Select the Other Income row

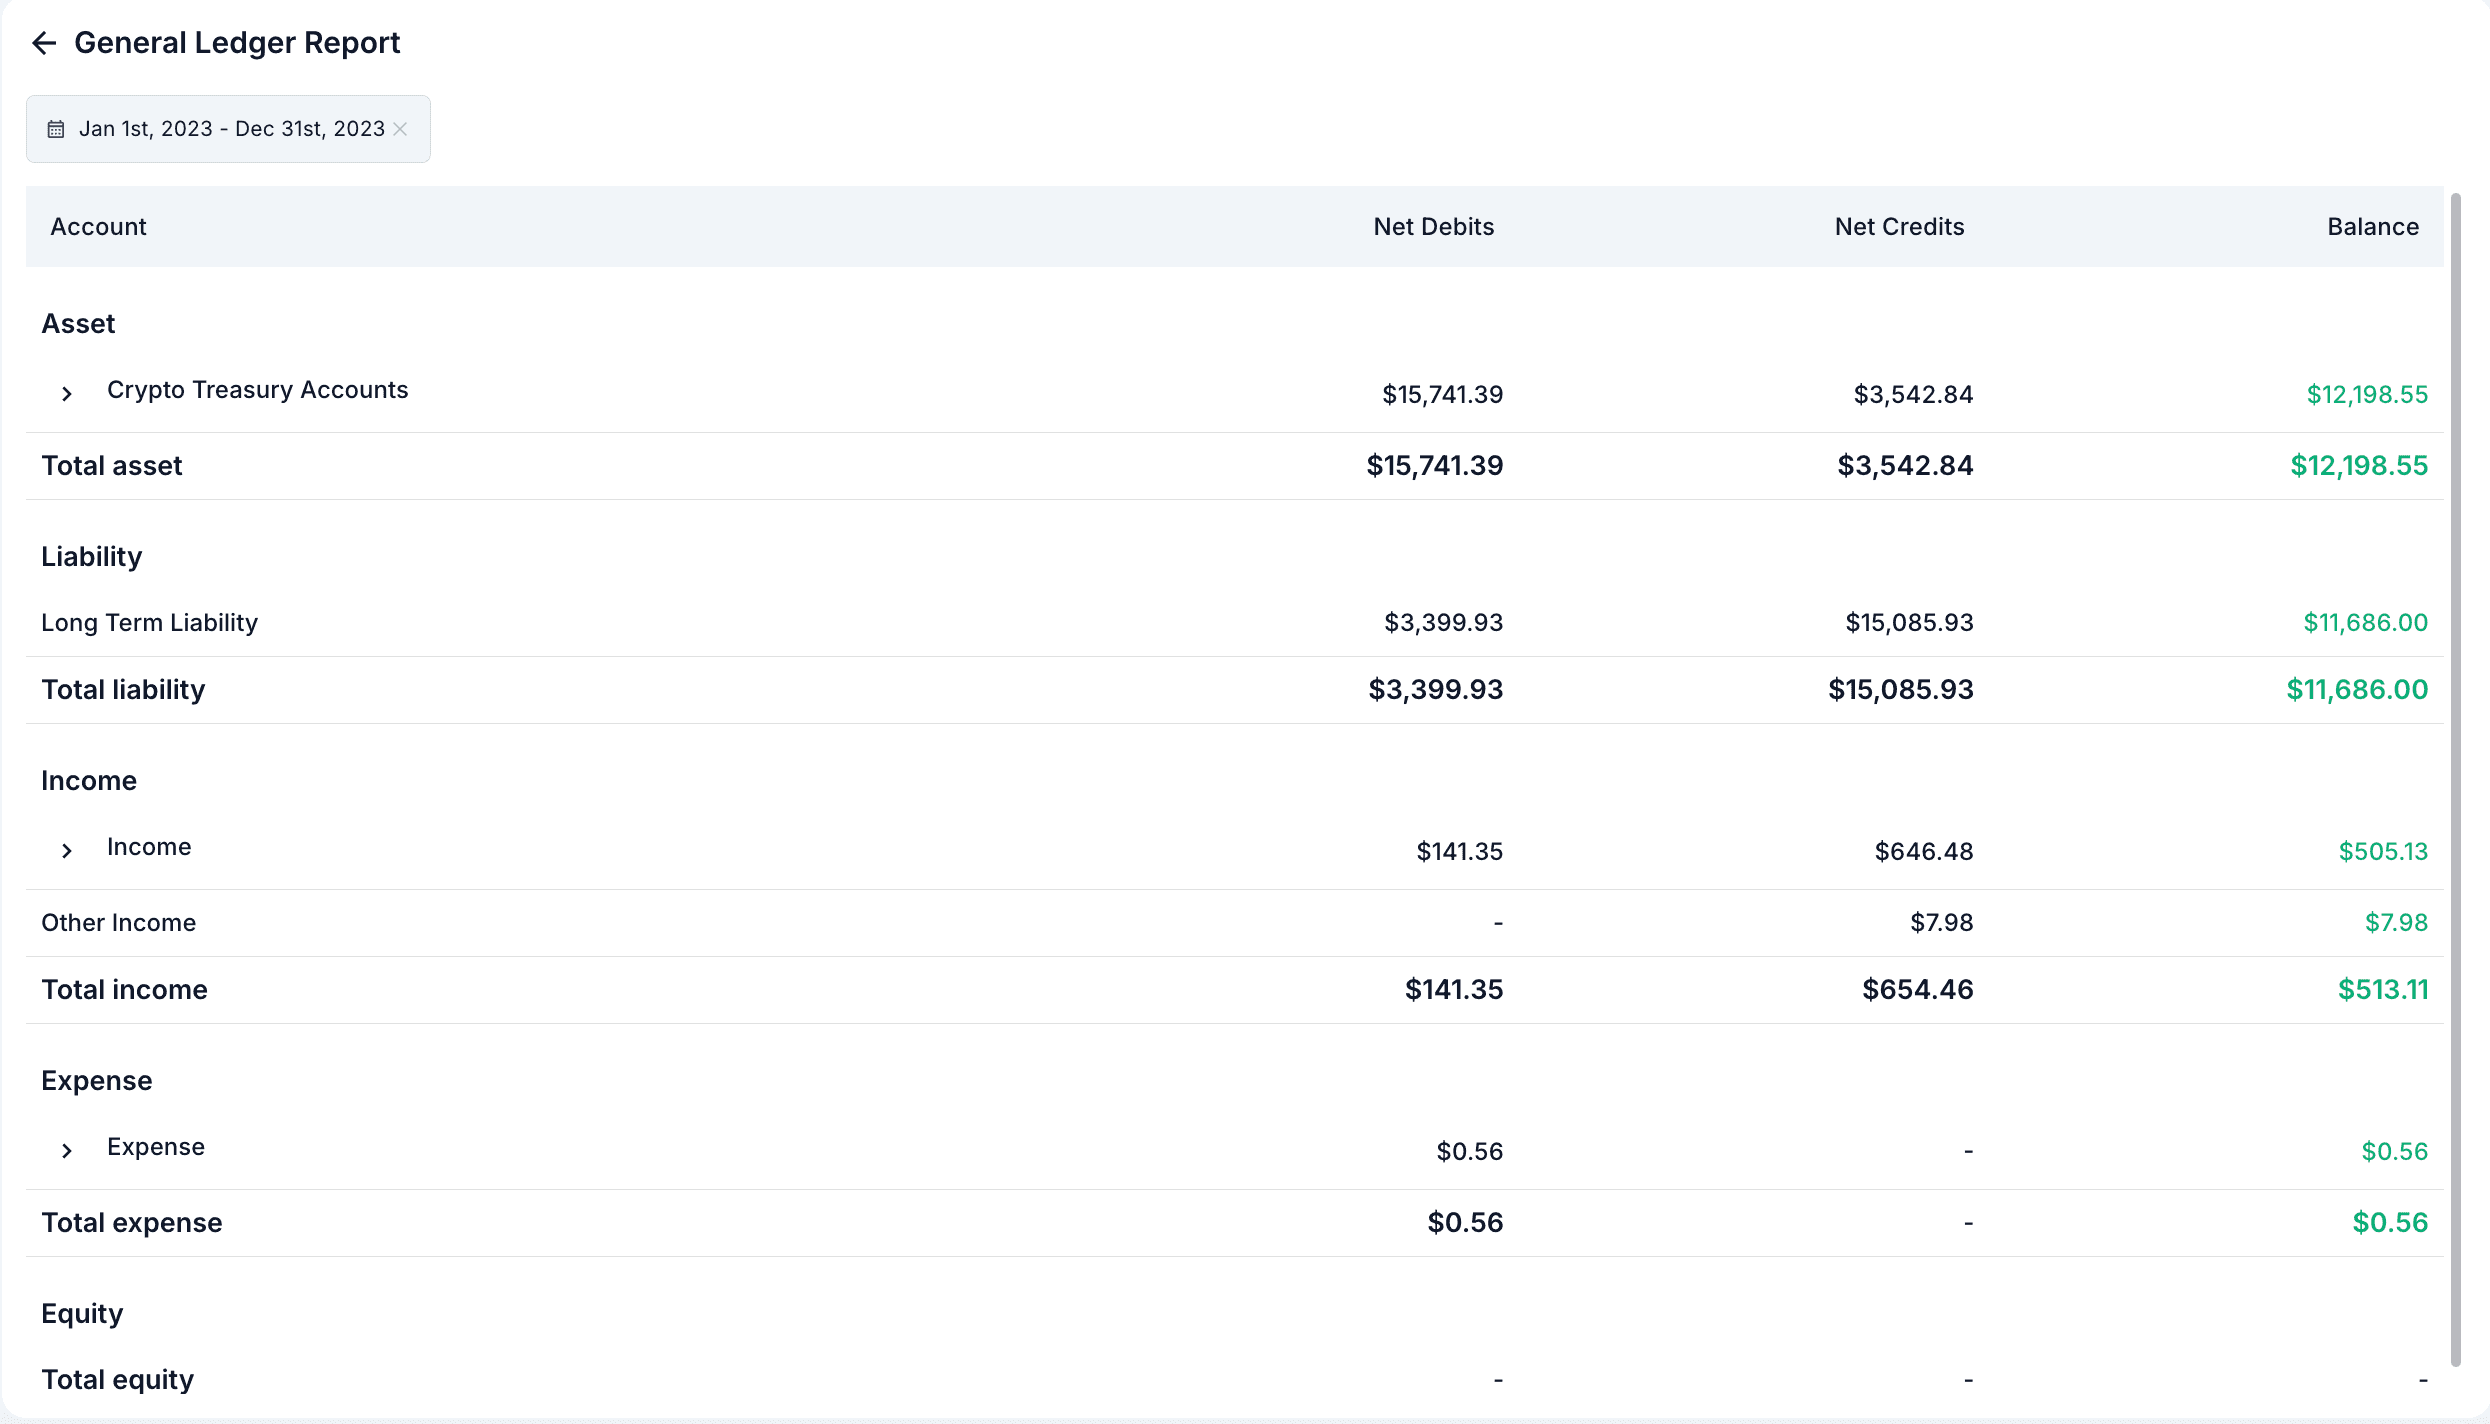tap(119, 923)
